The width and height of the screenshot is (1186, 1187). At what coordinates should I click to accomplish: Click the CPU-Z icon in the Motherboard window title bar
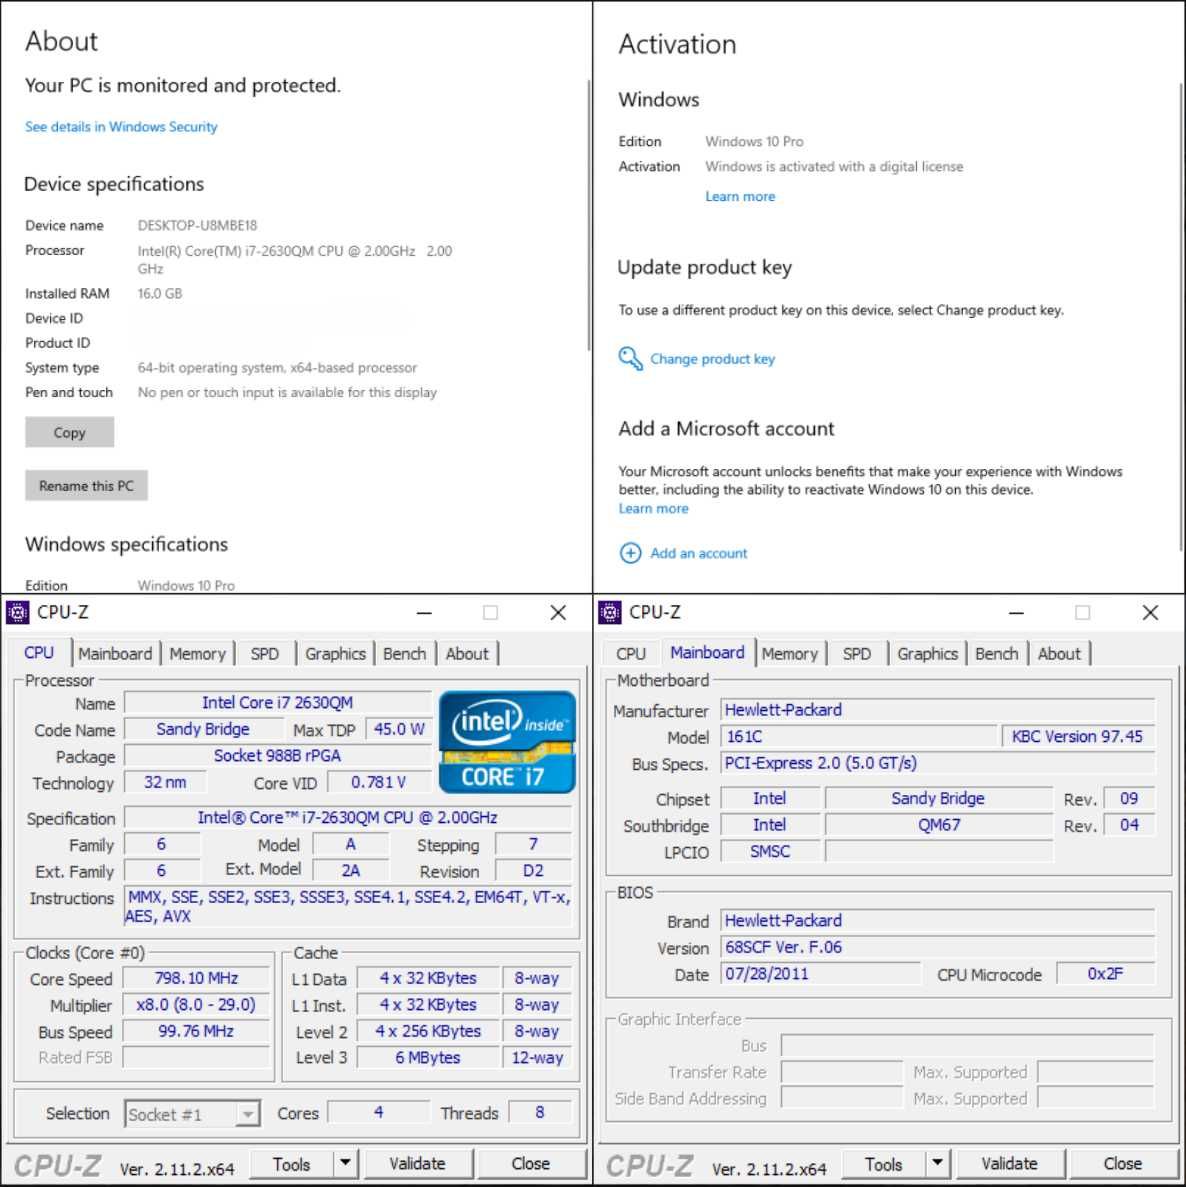coord(610,612)
